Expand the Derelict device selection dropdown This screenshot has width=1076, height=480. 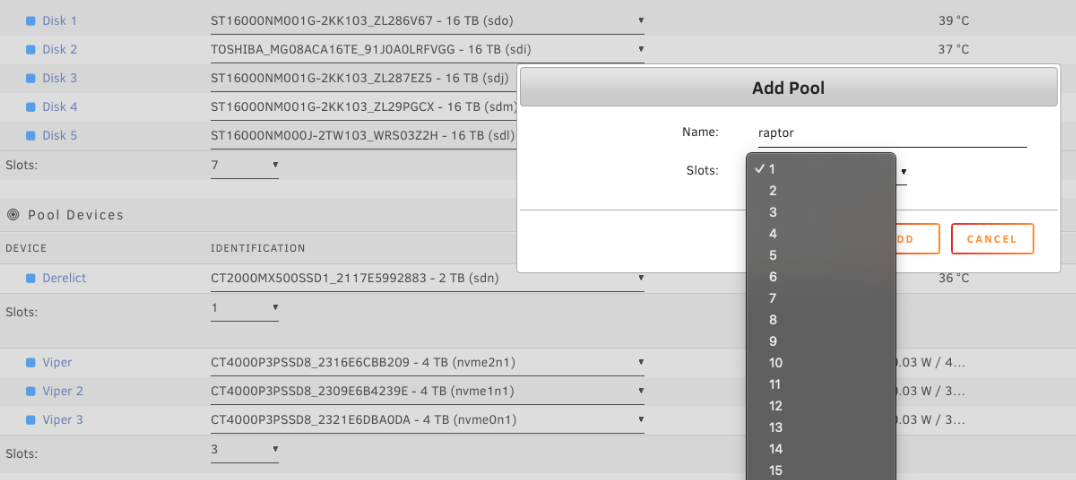[x=427, y=278]
